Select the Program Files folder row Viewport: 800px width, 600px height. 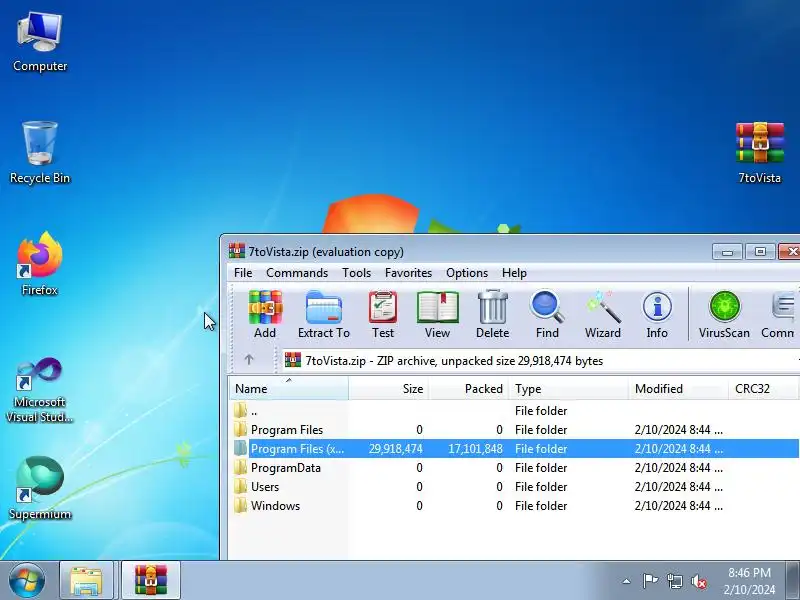pos(513,430)
